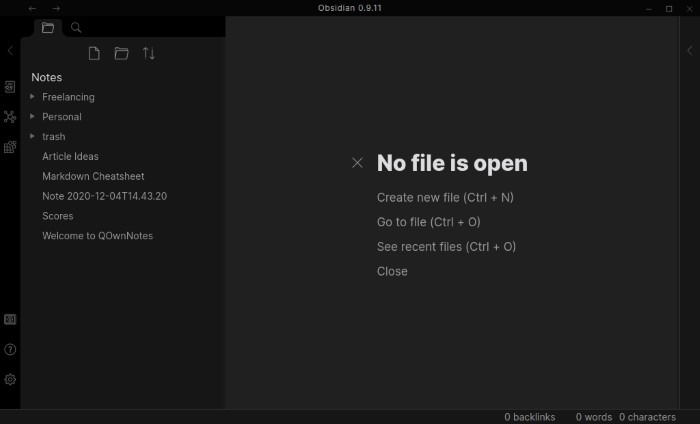Open the Settings gear
The height and width of the screenshot is (424, 700).
(x=10, y=380)
